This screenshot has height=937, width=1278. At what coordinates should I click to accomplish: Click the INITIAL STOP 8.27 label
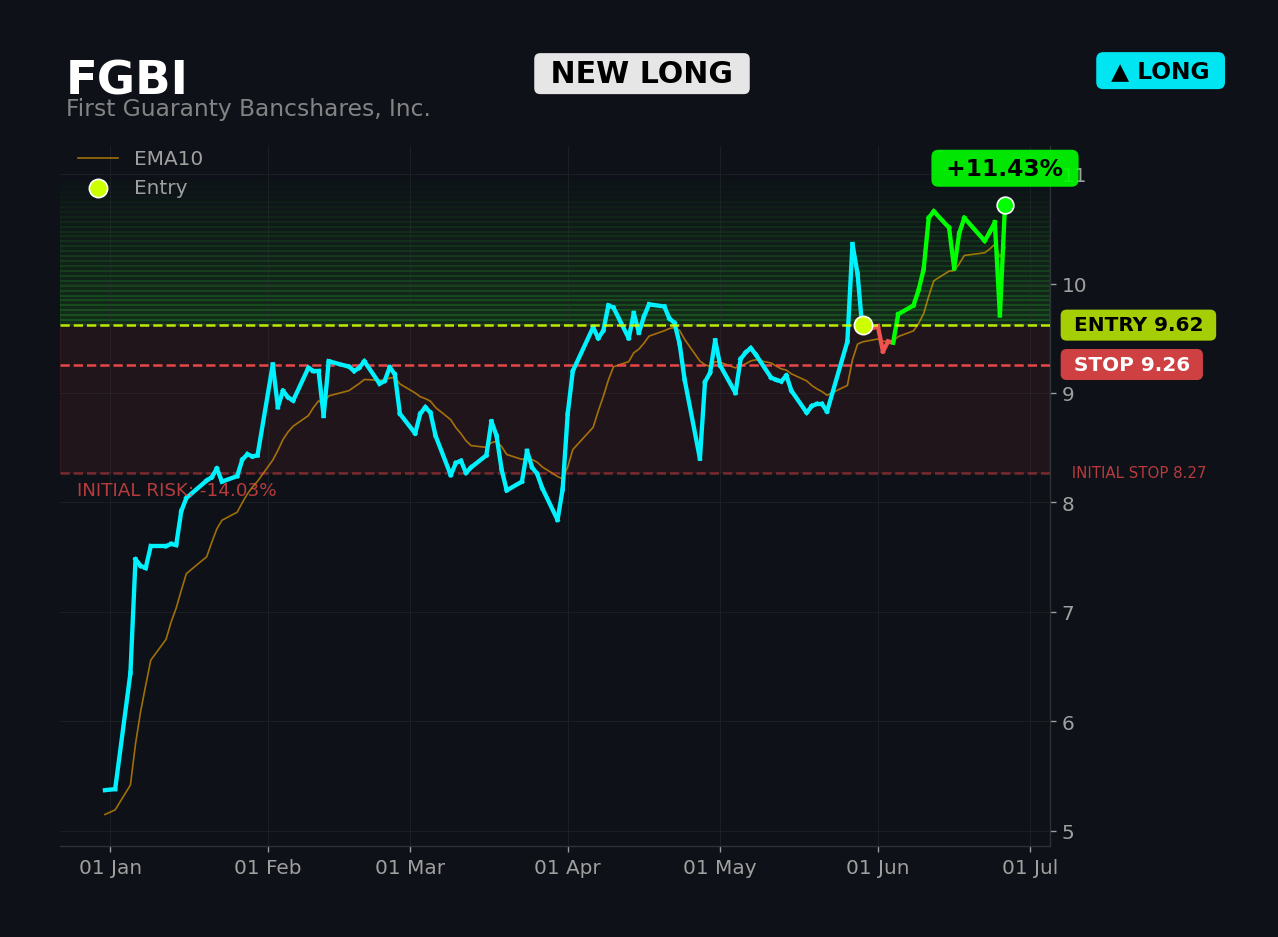(1139, 473)
